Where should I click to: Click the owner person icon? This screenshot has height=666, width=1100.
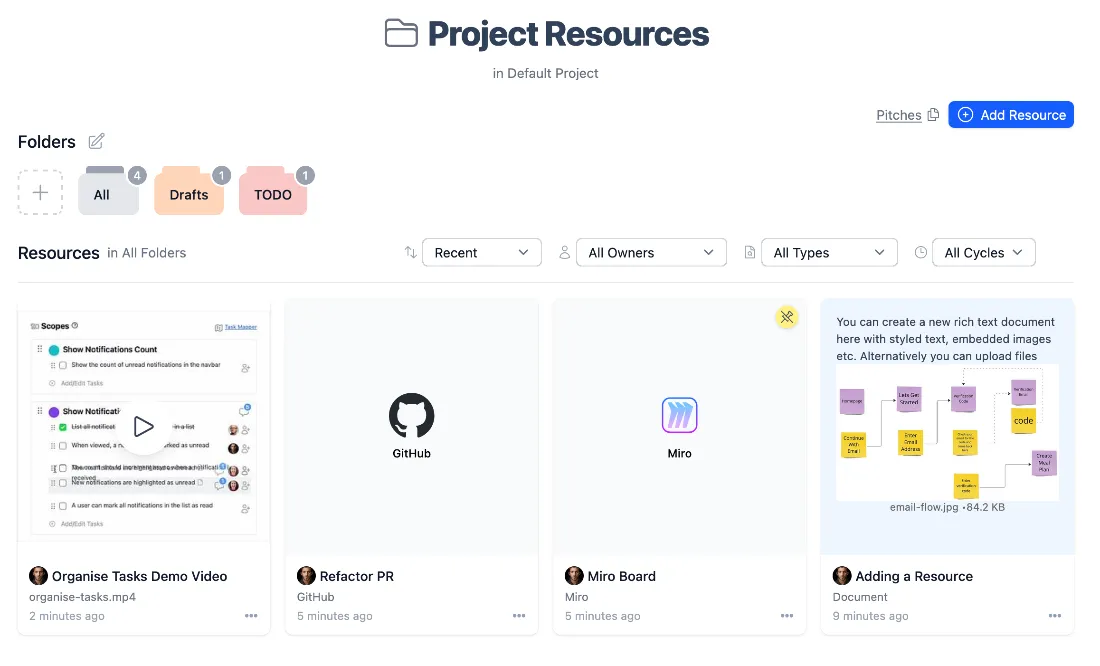point(564,253)
